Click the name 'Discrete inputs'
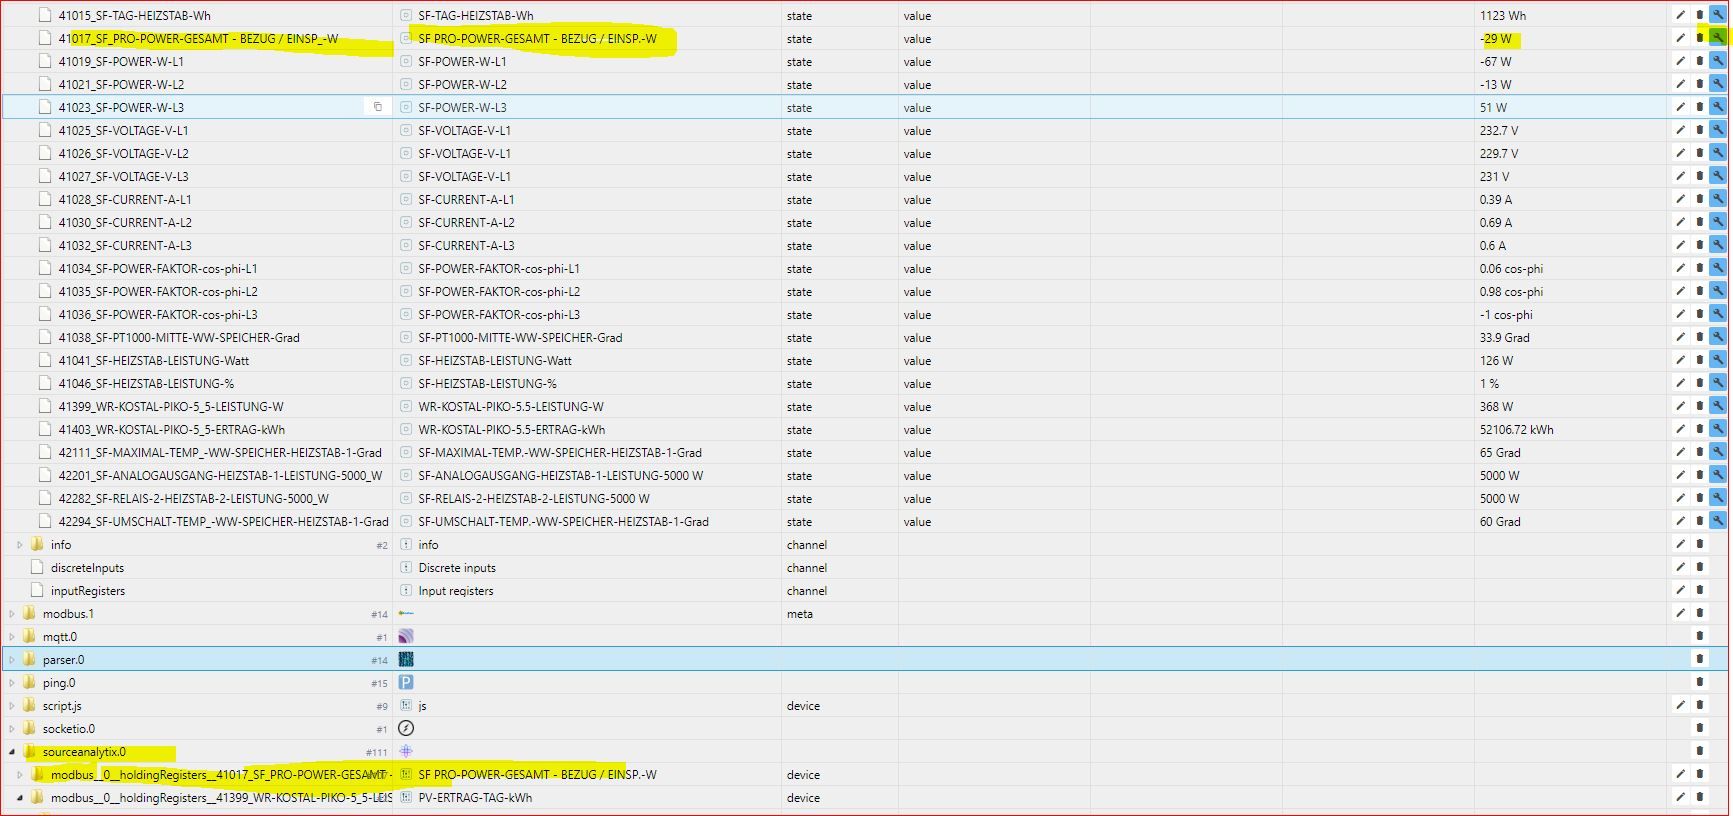This screenshot has height=816, width=1733. pyautogui.click(x=457, y=568)
